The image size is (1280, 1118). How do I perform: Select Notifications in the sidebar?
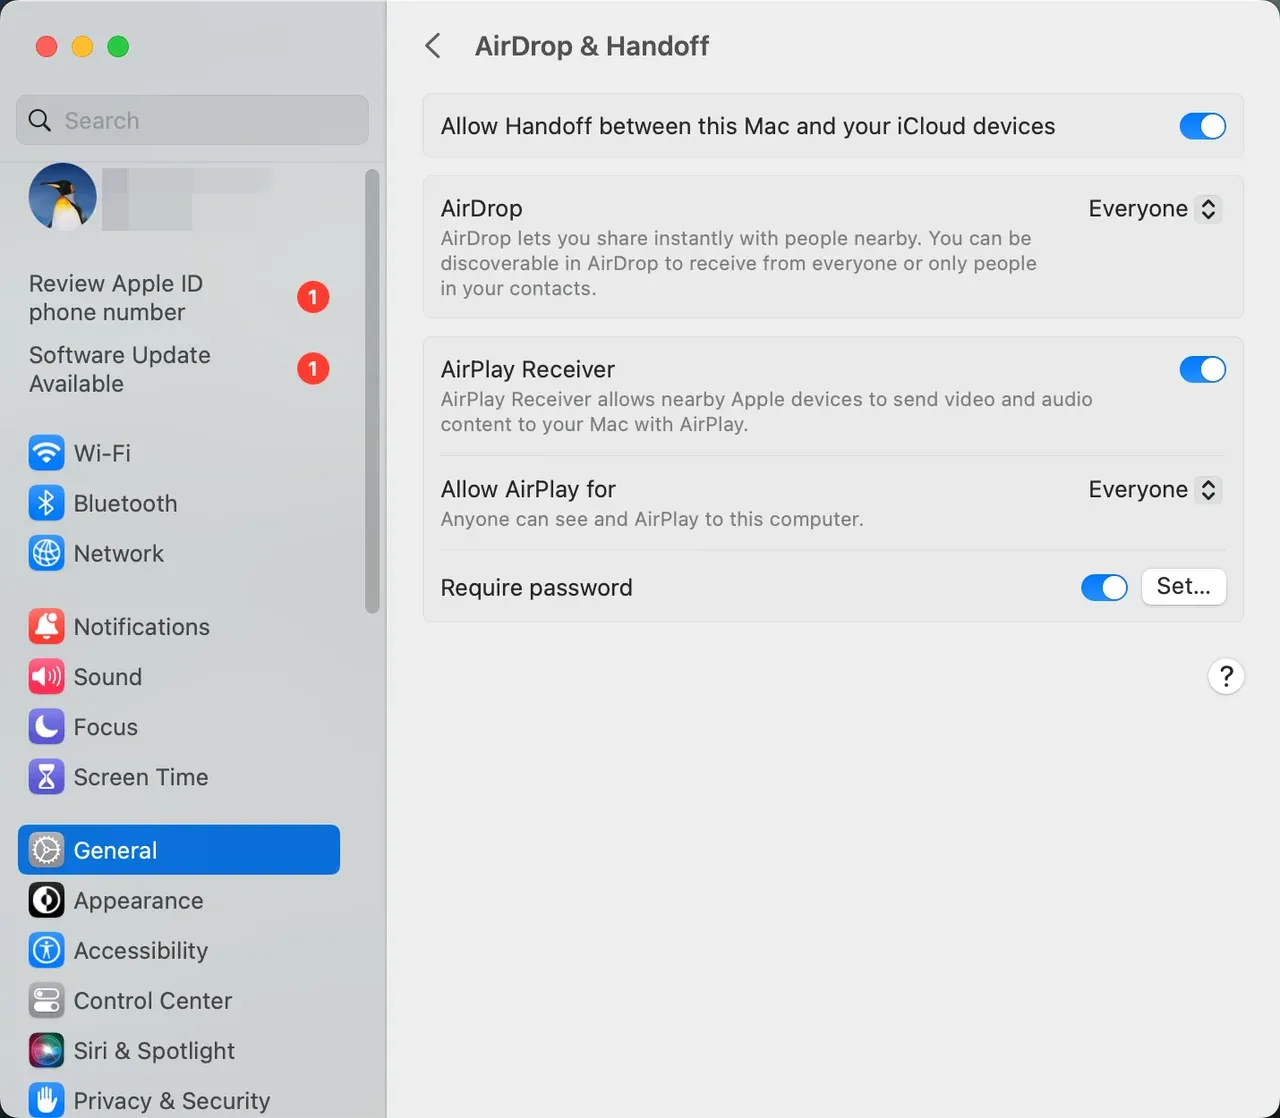(x=180, y=627)
